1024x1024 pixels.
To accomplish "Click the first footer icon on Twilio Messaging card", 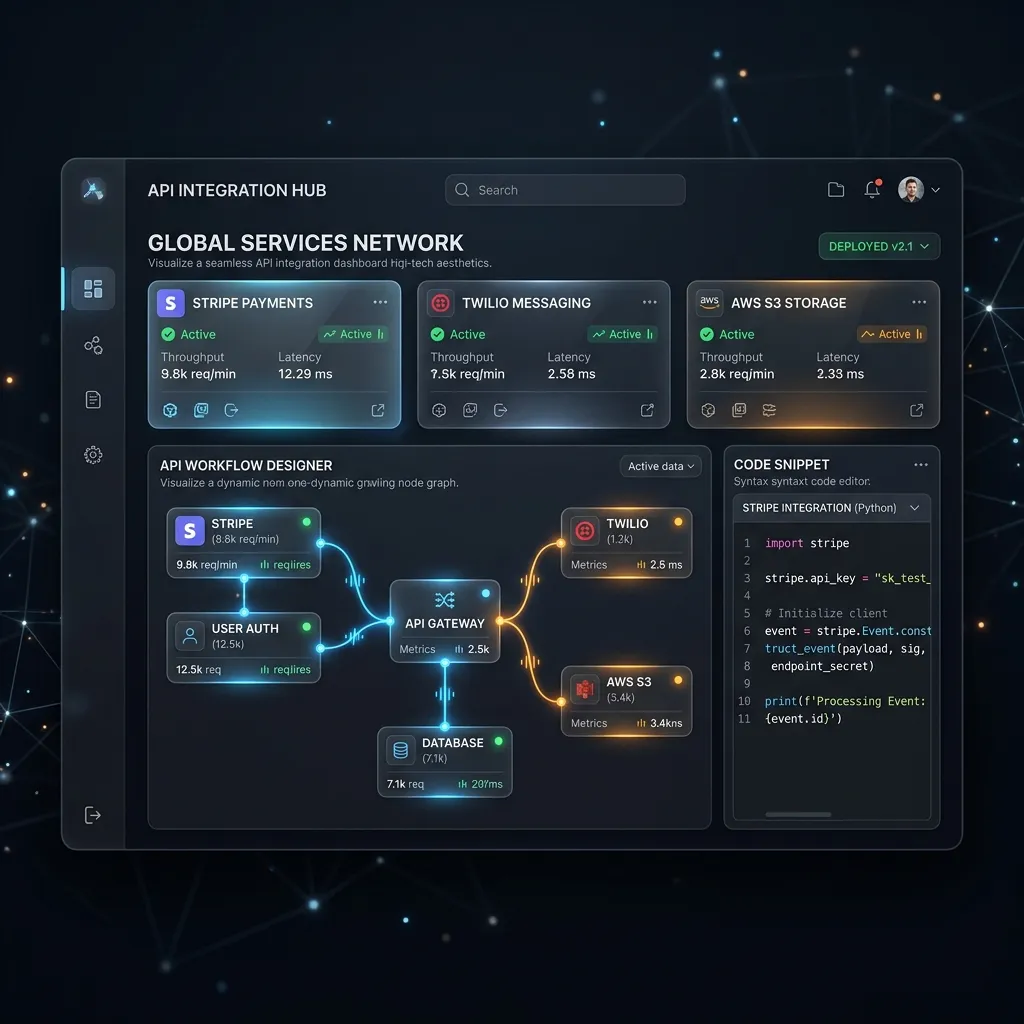I will click(439, 410).
